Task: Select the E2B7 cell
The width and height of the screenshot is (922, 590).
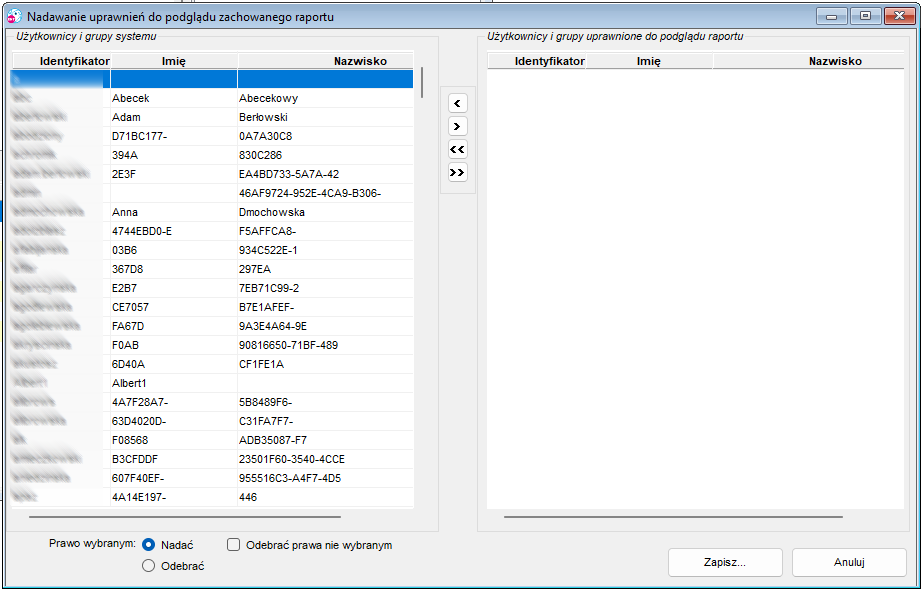Action: pos(174,288)
